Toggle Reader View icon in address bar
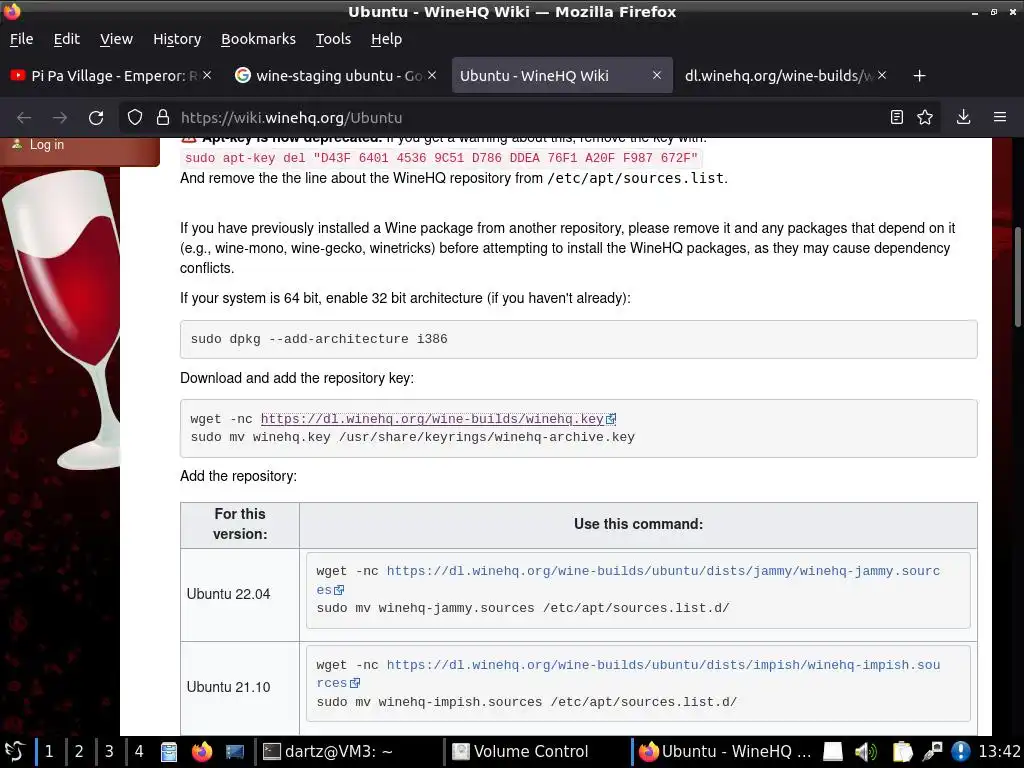 (x=897, y=117)
